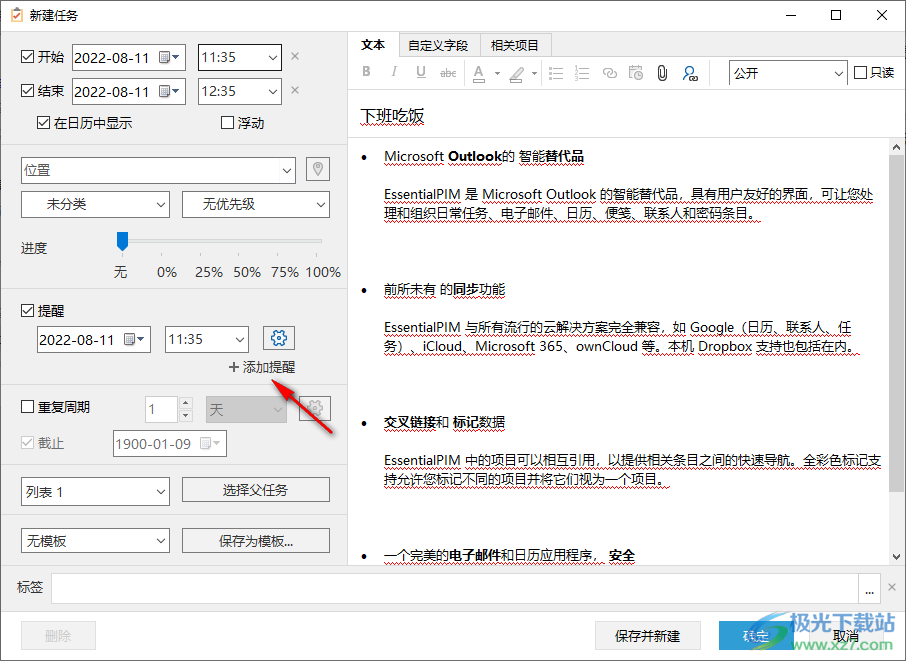This screenshot has width=906, height=661.
Task: Click the notes scrollbar up arrow
Action: point(896,147)
